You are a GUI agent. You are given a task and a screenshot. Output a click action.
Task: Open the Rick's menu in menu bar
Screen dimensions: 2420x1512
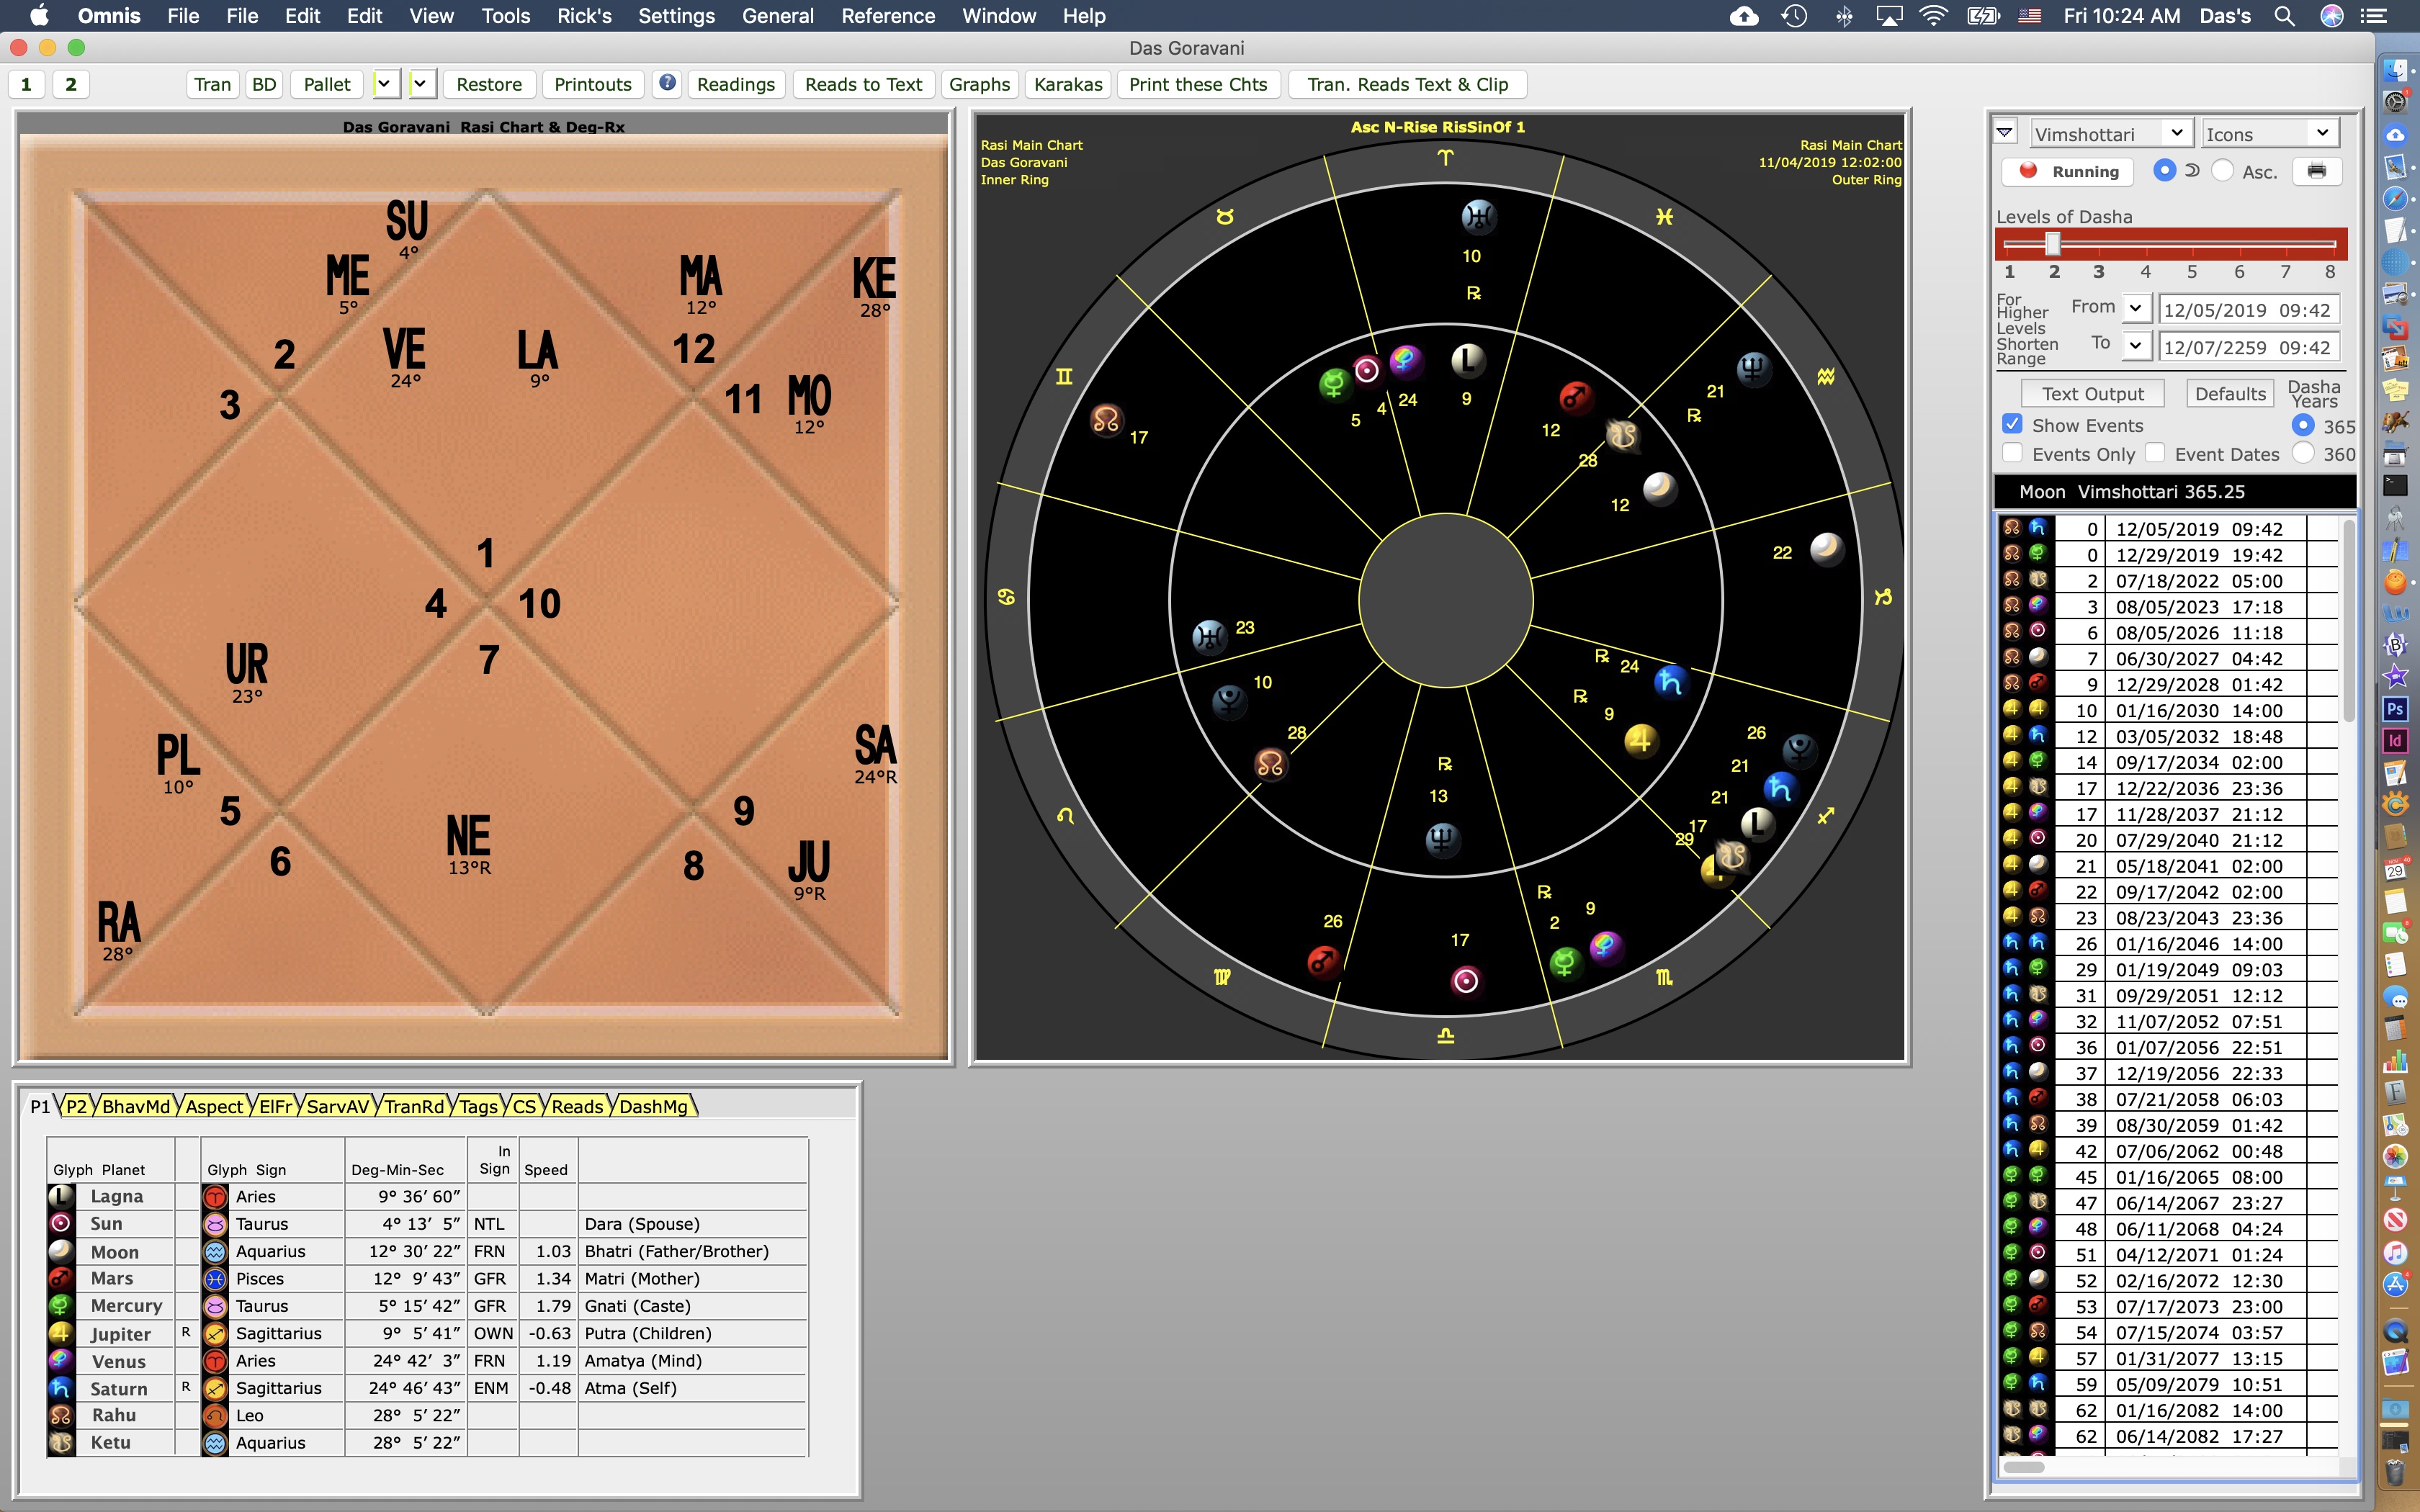pos(584,16)
